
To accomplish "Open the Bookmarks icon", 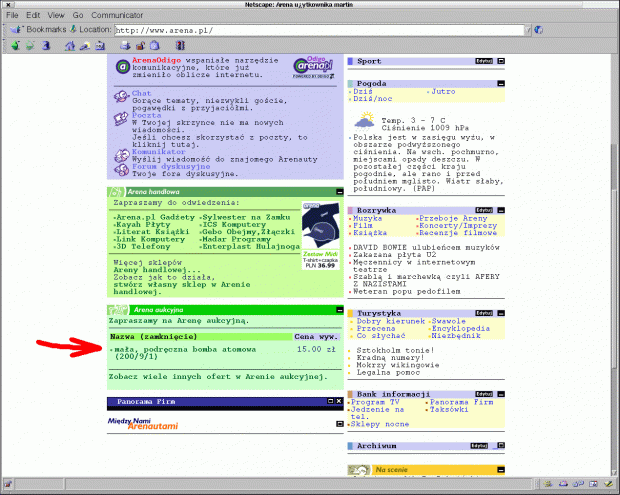I will 16,30.
